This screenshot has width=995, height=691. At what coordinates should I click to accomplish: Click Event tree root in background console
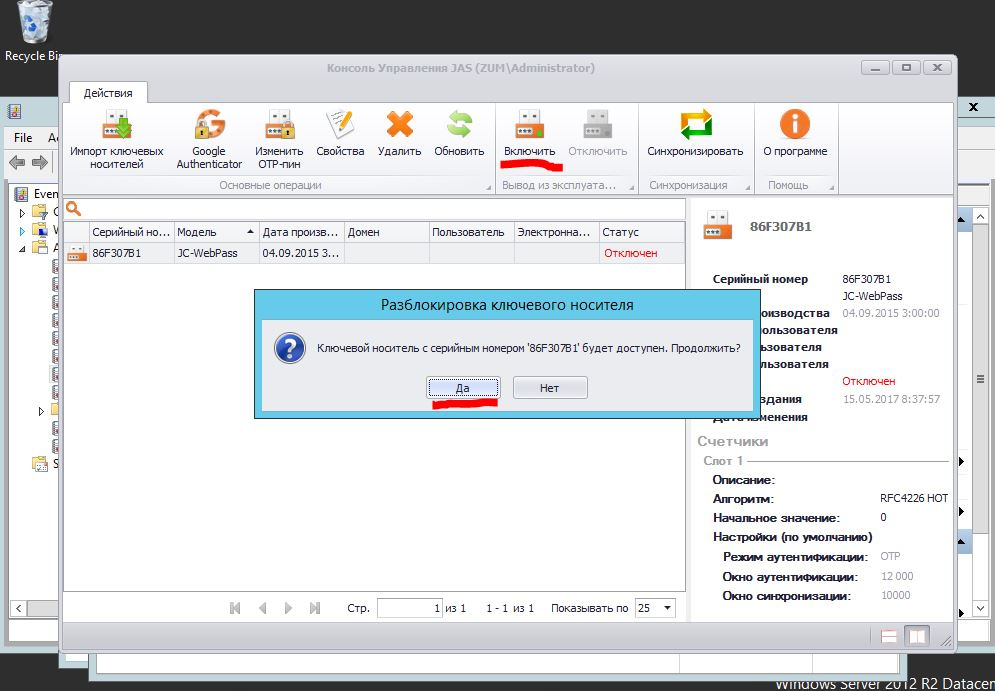(37, 194)
